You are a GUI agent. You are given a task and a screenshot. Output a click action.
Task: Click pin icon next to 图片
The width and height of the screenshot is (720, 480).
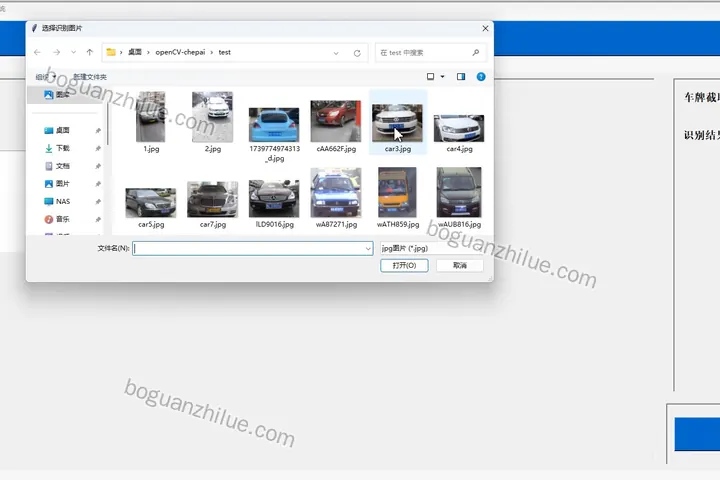click(x=98, y=184)
